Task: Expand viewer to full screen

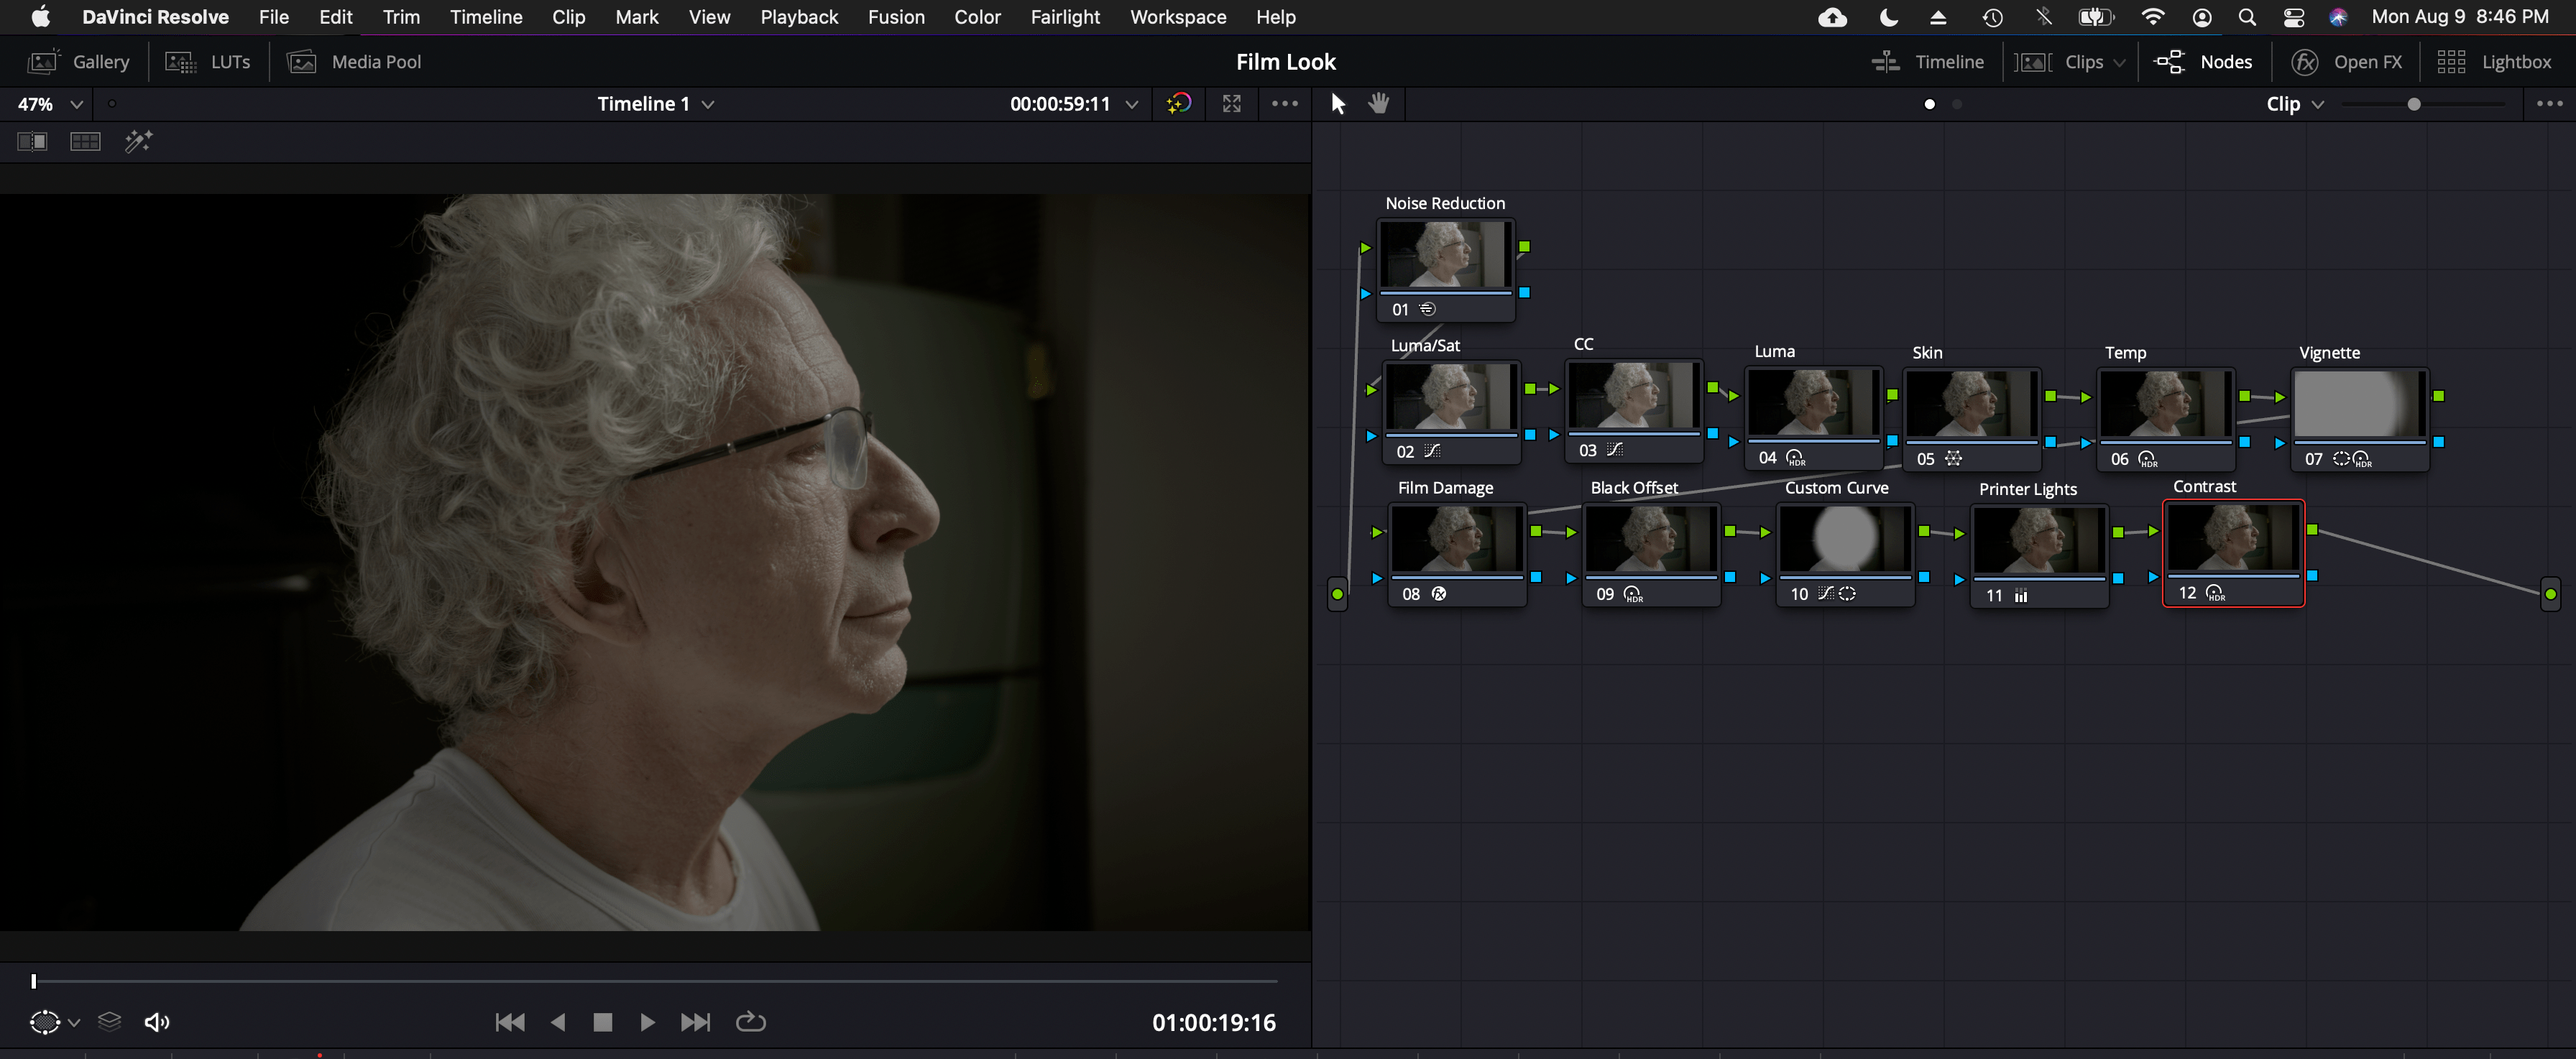Action: pyautogui.click(x=1232, y=103)
